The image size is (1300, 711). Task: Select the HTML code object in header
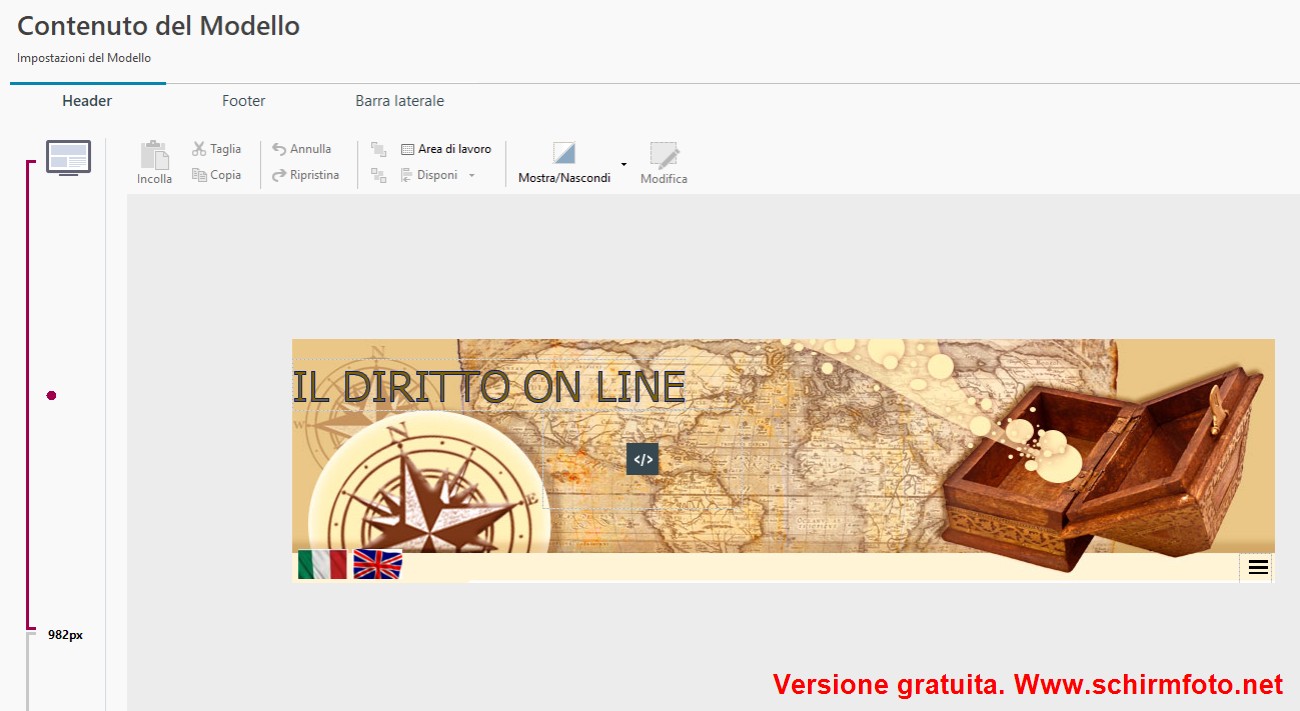coord(643,459)
